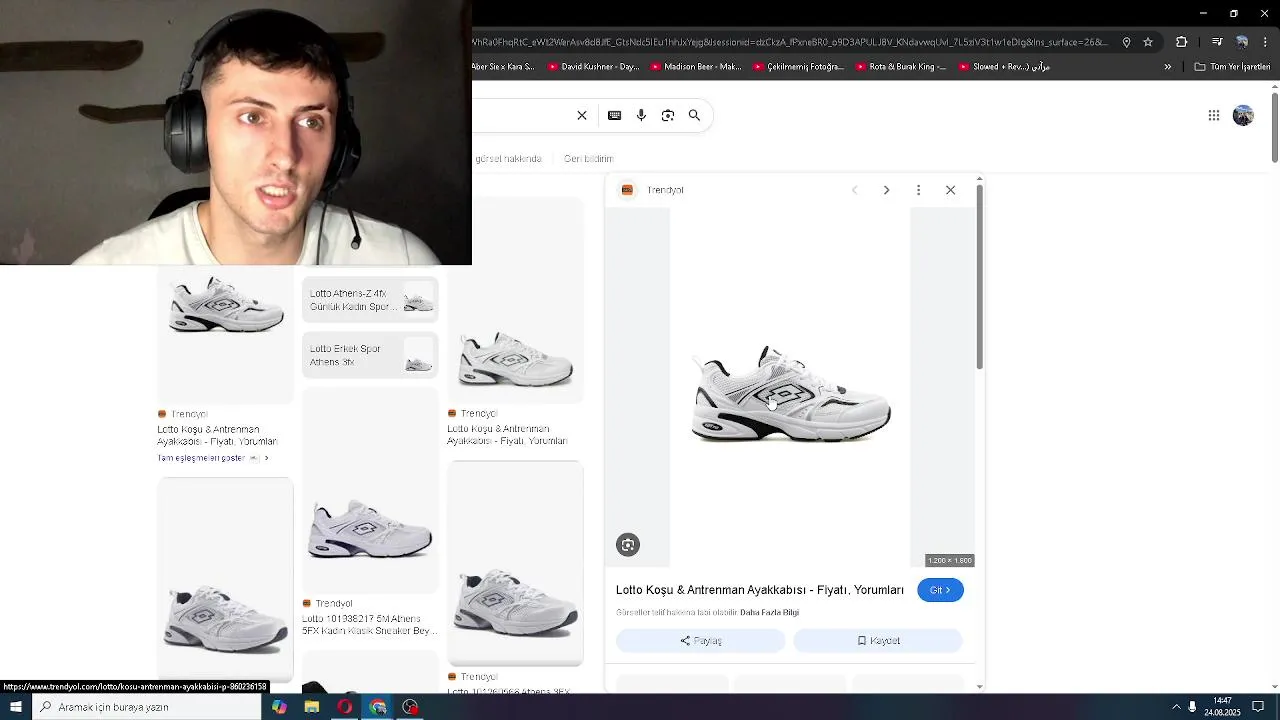This screenshot has width=1280, height=720.
Task: Click the 'Geri bildirim' tab
Action: point(588,159)
